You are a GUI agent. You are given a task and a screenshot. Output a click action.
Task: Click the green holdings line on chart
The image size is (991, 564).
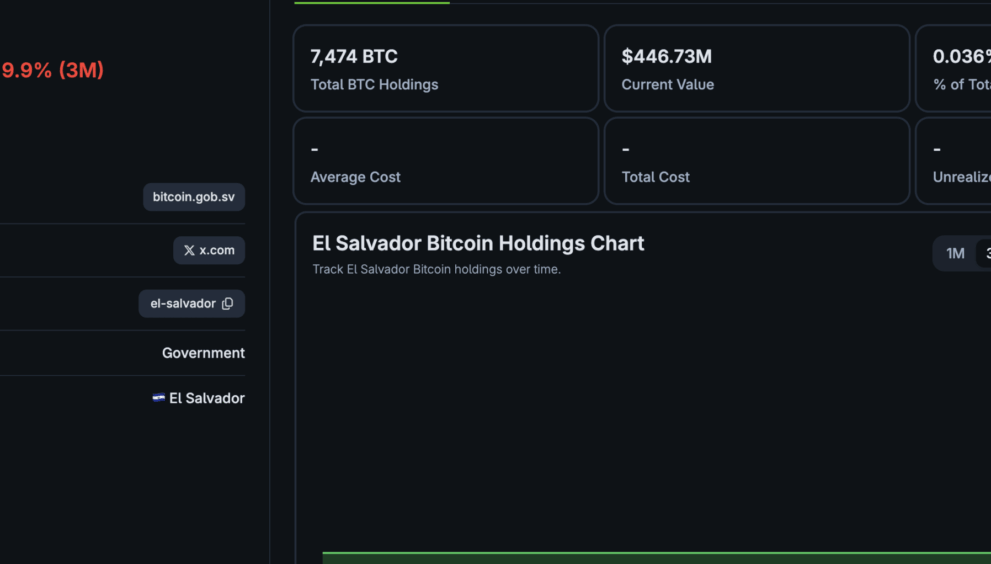657,553
